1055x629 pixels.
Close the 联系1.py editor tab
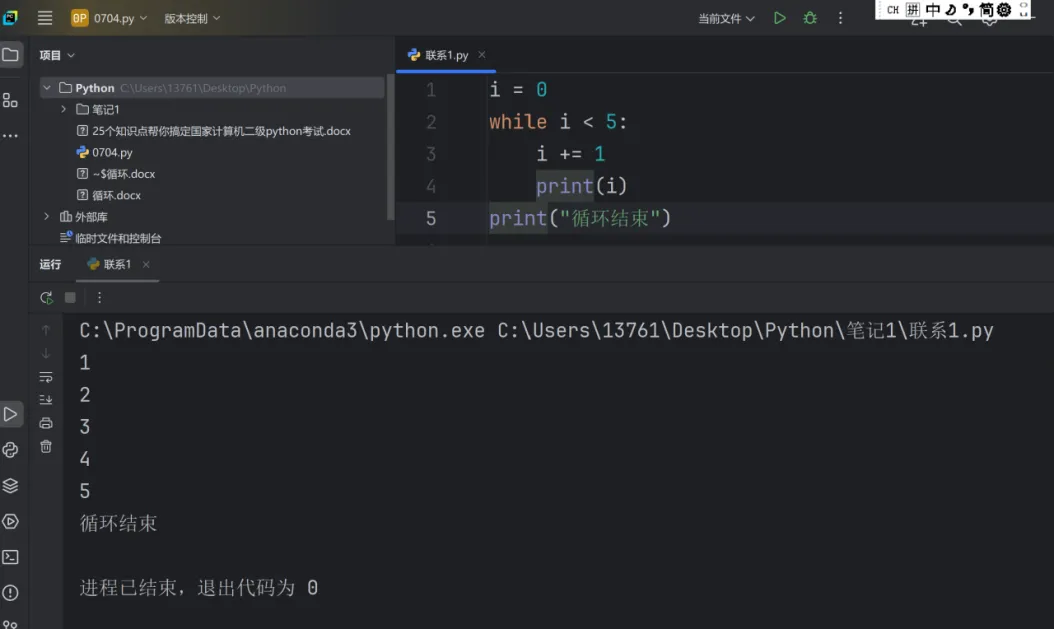click(482, 54)
